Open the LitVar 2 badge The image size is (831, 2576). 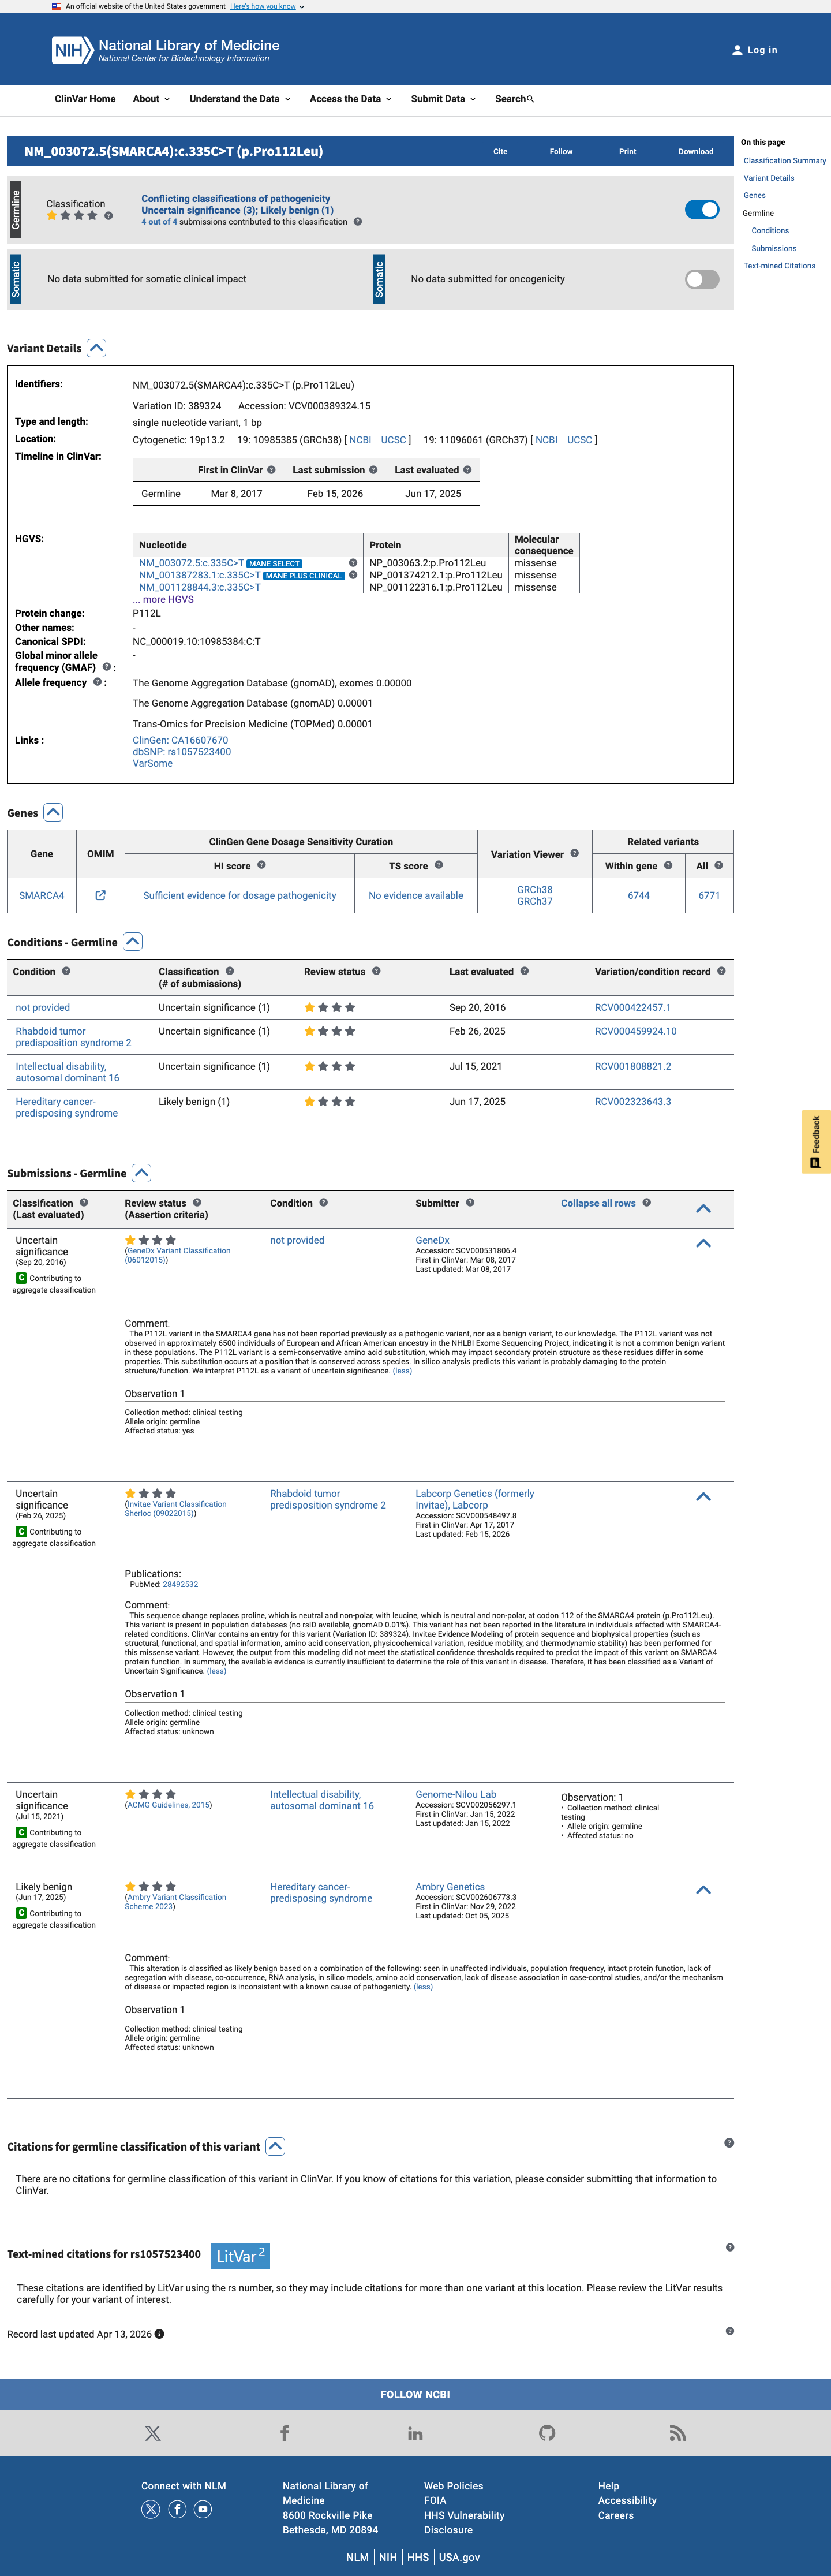[240, 2255]
